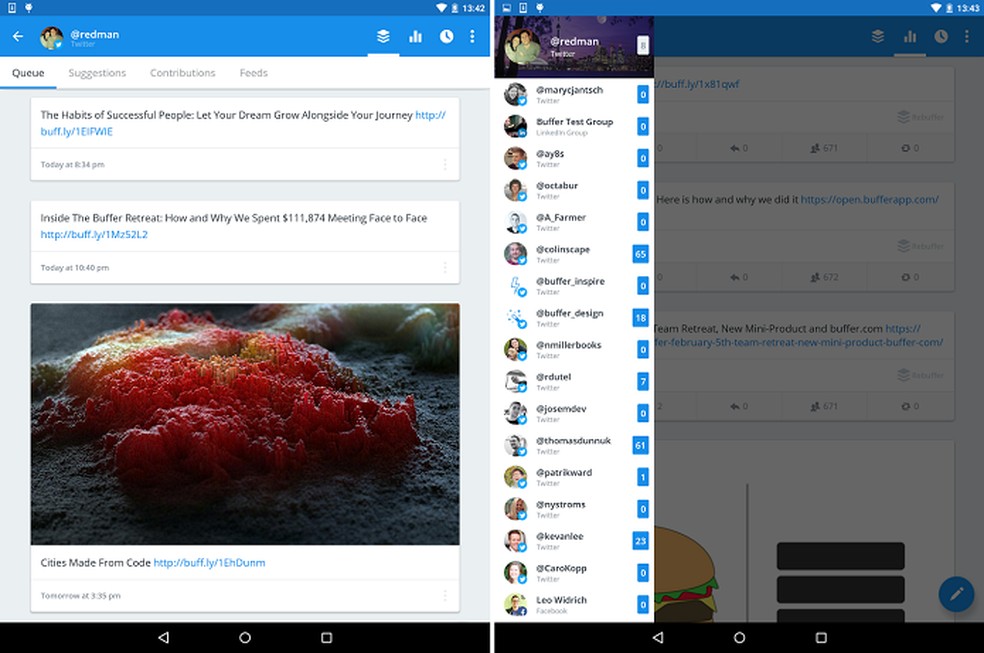Open the queue stack icon in left toolbar
Viewport: 984px width, 653px height.
click(383, 36)
